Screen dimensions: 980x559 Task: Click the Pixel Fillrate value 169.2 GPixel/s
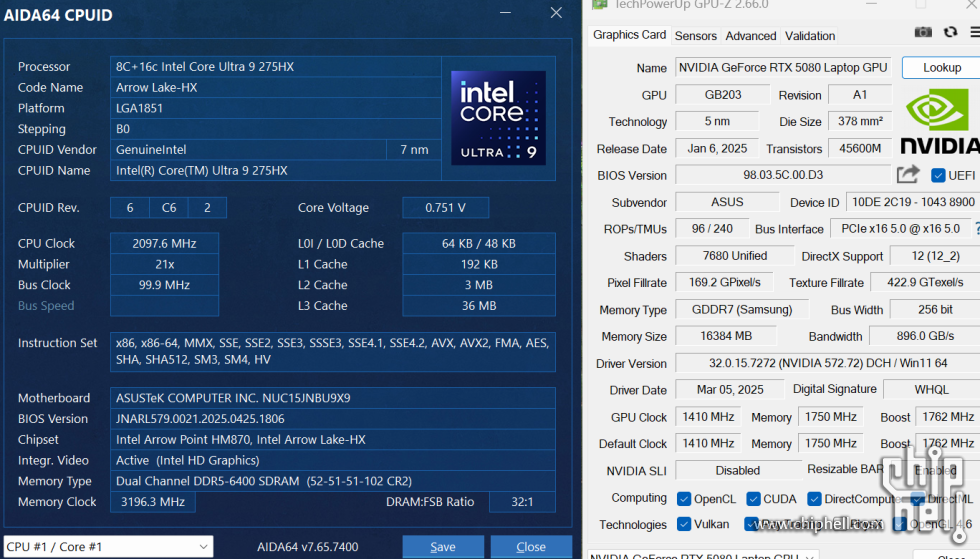tap(724, 282)
